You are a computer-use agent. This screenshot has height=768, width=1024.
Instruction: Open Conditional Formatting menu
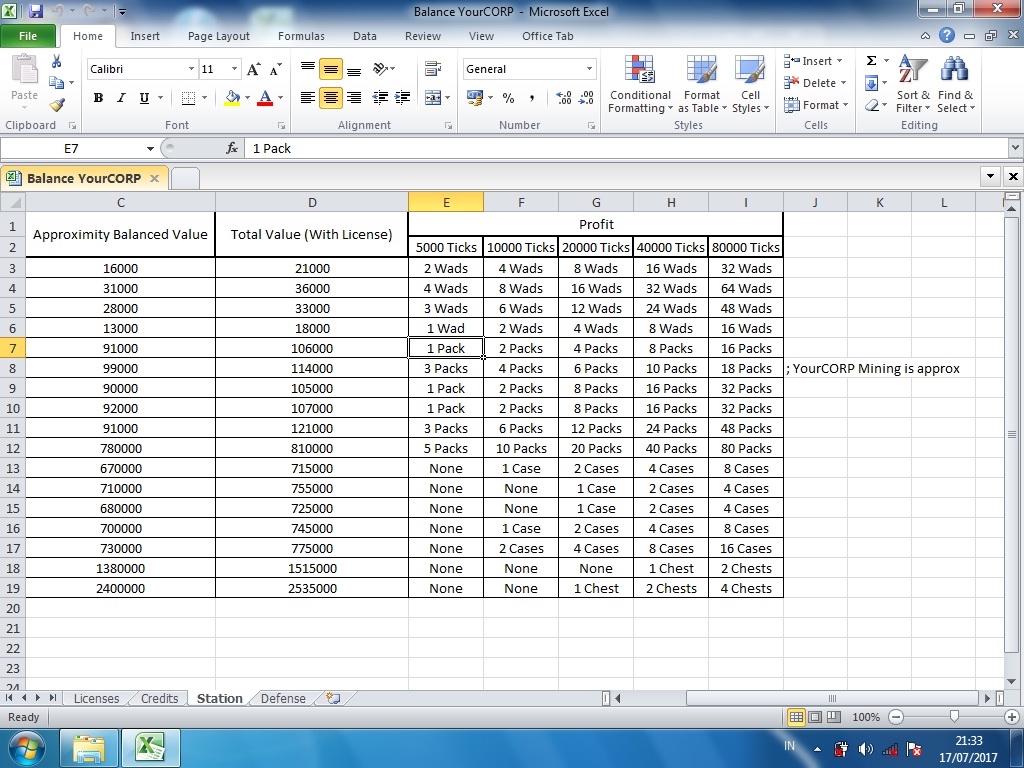pyautogui.click(x=640, y=85)
